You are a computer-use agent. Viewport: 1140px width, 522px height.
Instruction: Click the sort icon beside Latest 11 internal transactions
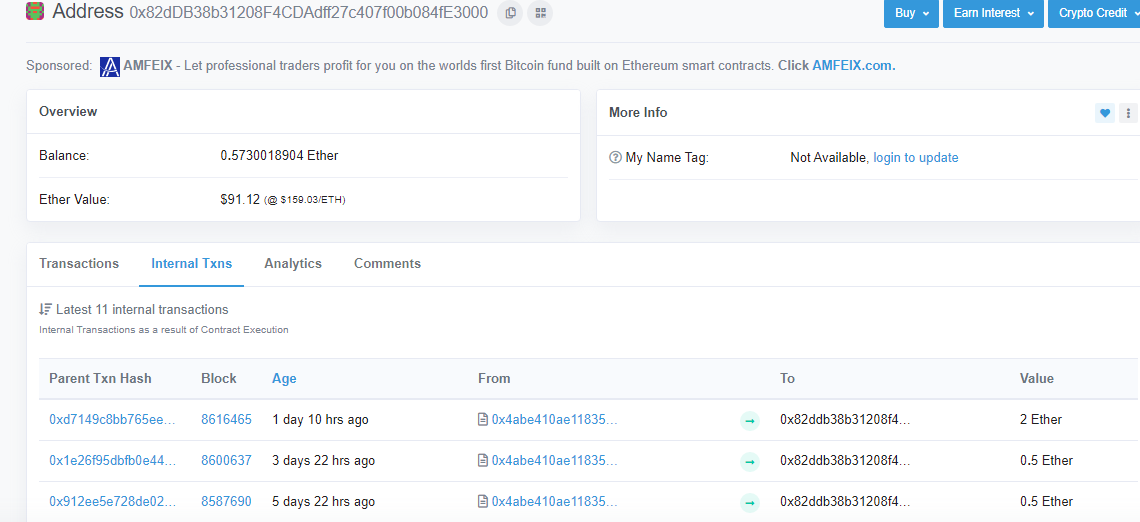tap(45, 310)
